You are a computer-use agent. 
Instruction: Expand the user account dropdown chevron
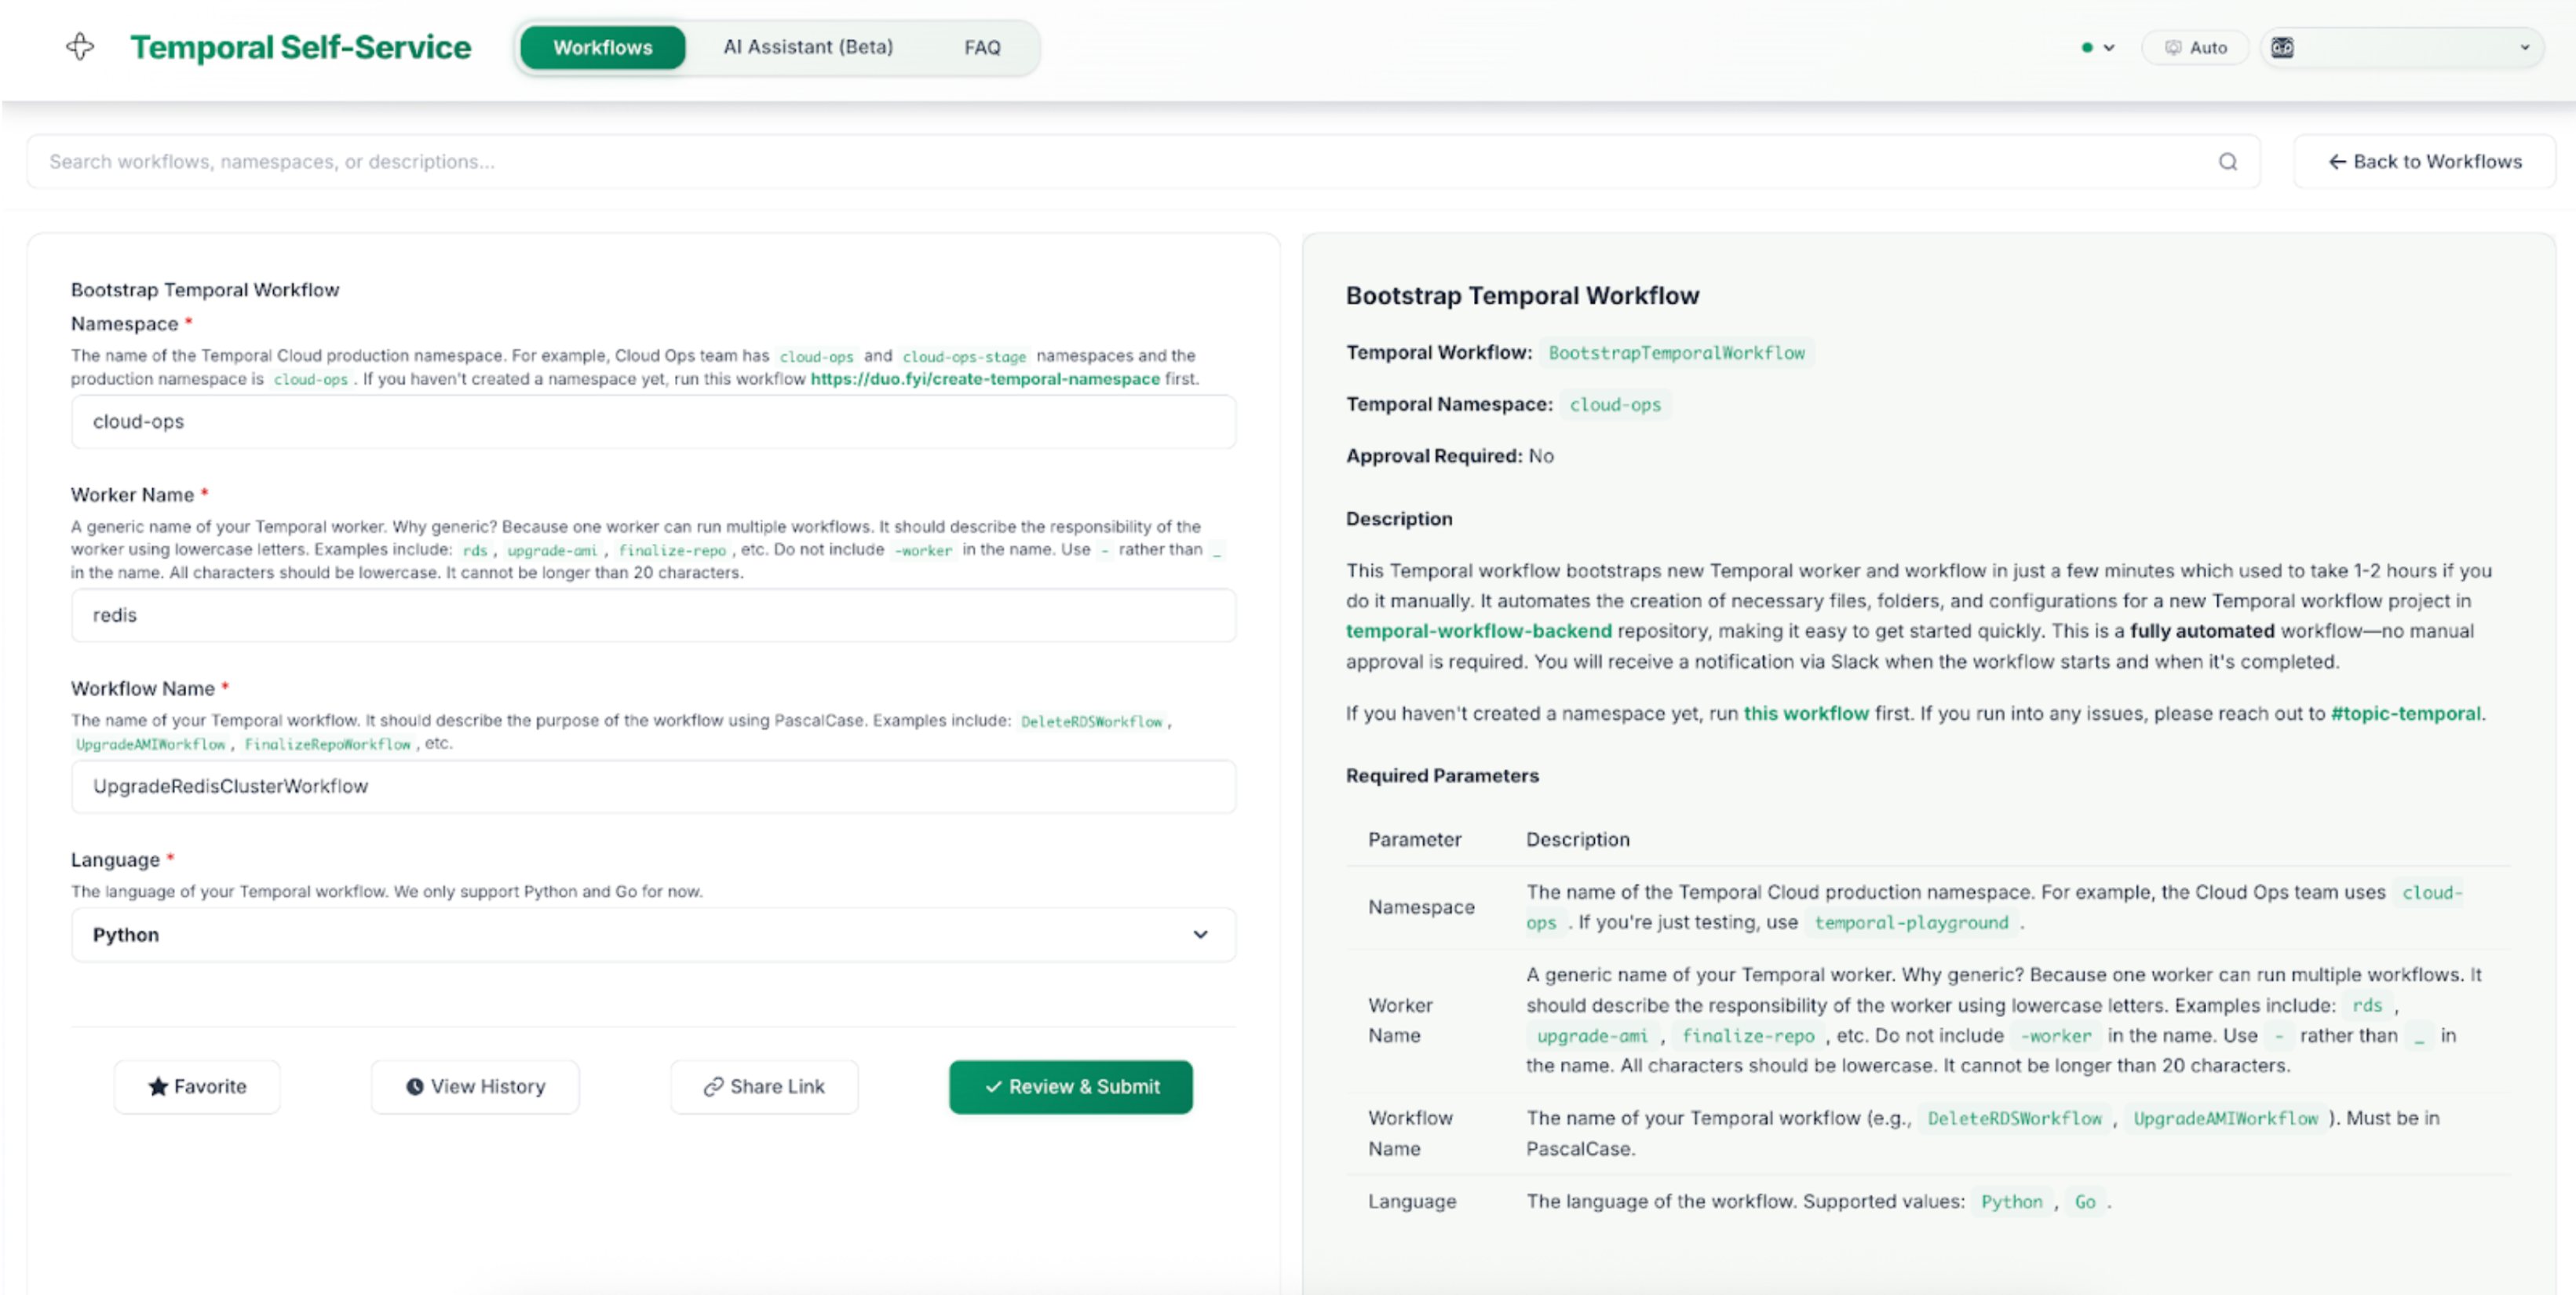pos(2524,47)
